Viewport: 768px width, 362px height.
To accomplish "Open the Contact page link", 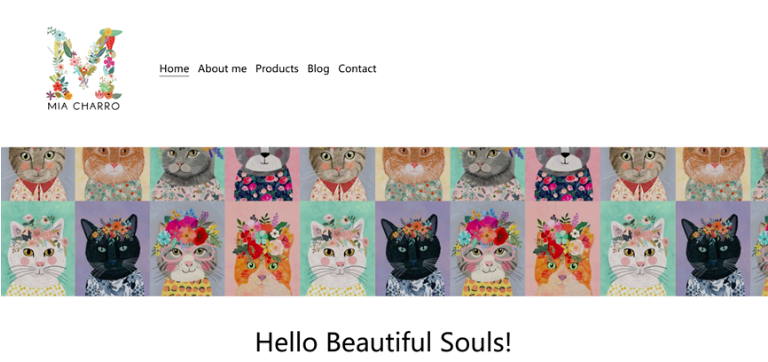I will pyautogui.click(x=357, y=69).
